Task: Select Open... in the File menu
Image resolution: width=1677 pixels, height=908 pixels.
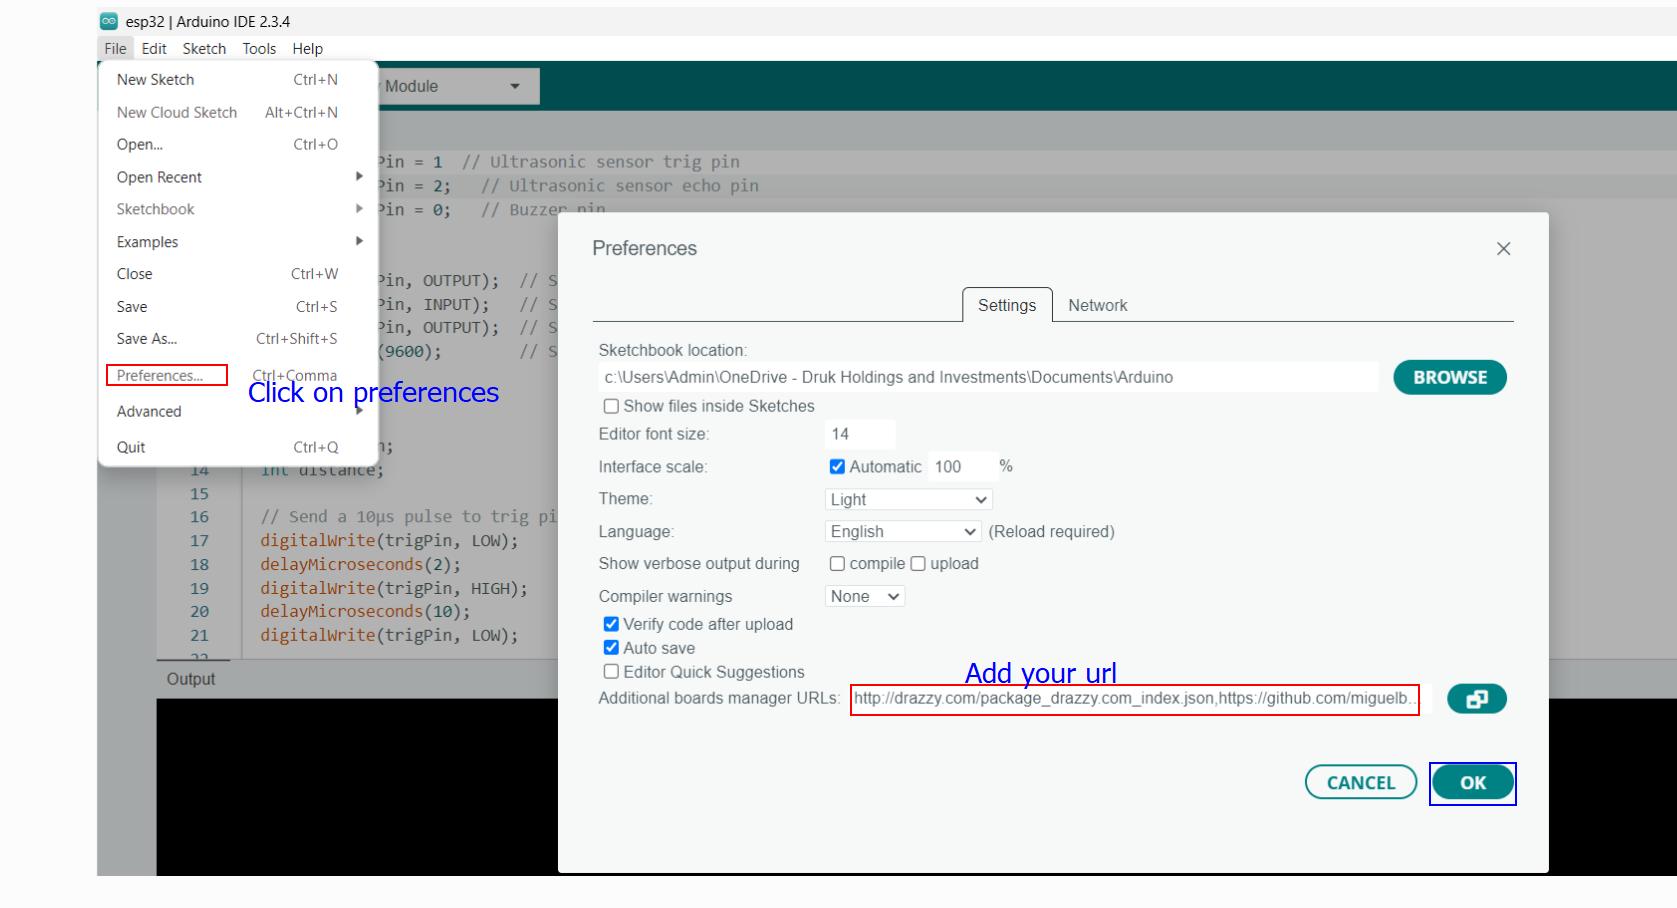Action: click(238, 144)
